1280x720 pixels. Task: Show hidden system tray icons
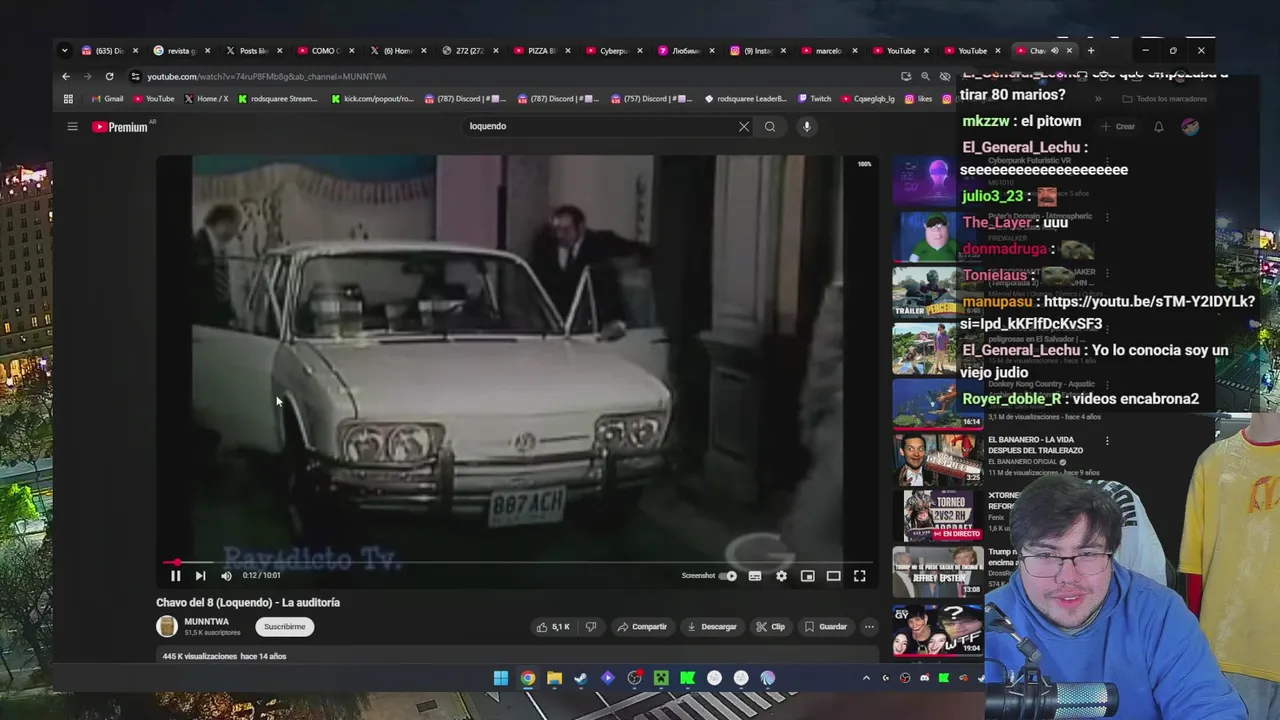tap(866, 678)
